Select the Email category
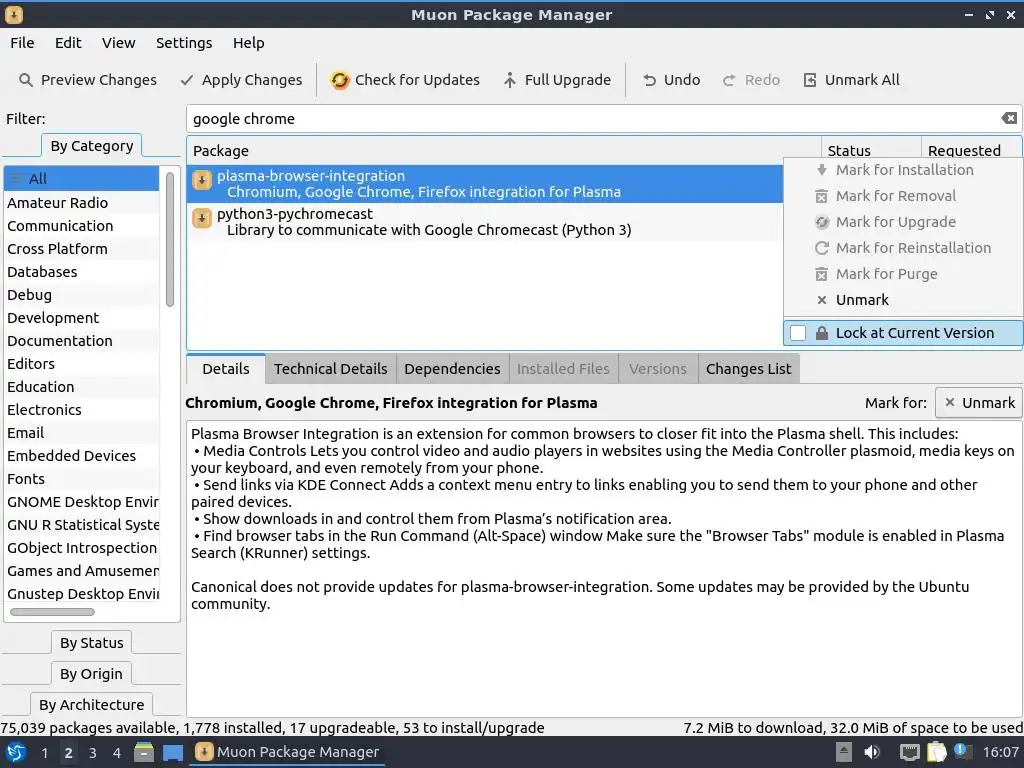 pos(81,433)
